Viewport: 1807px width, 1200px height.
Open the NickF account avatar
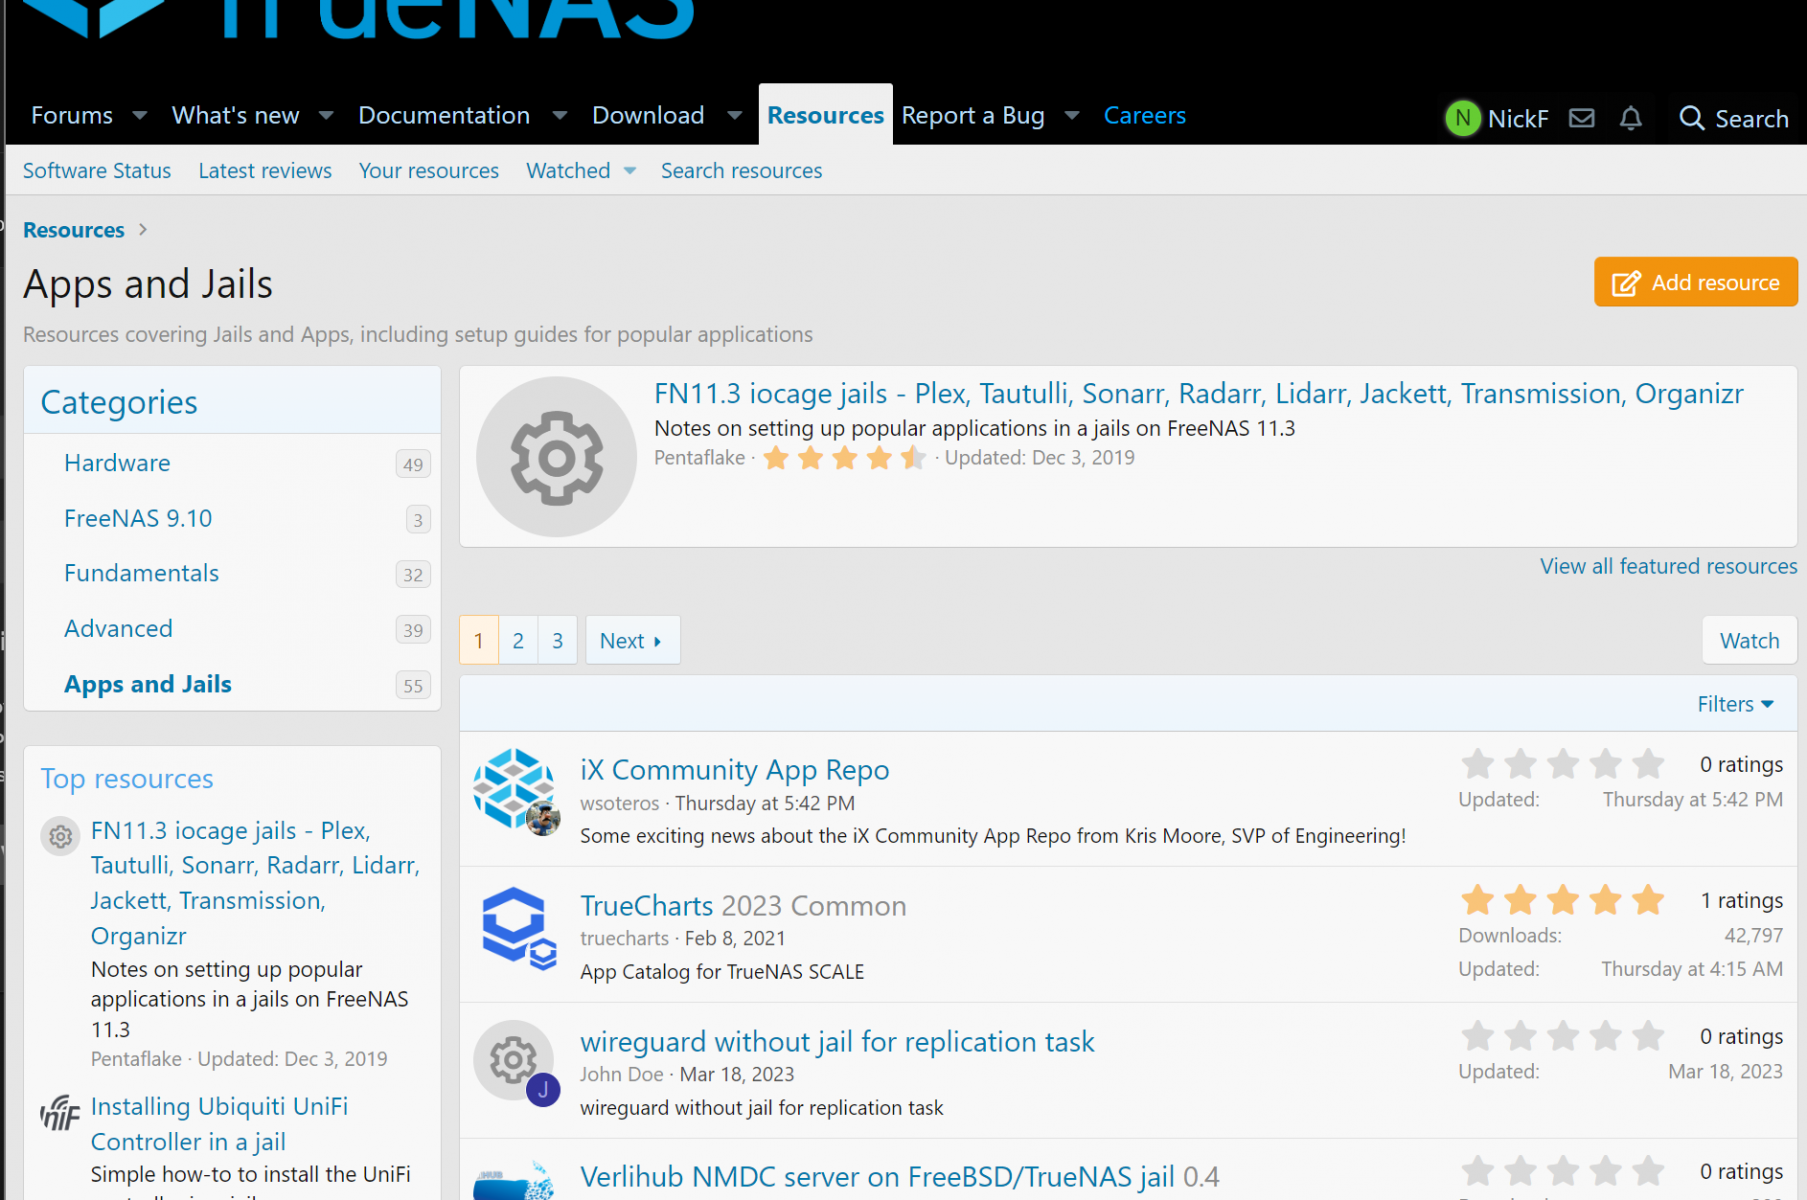click(x=1462, y=118)
